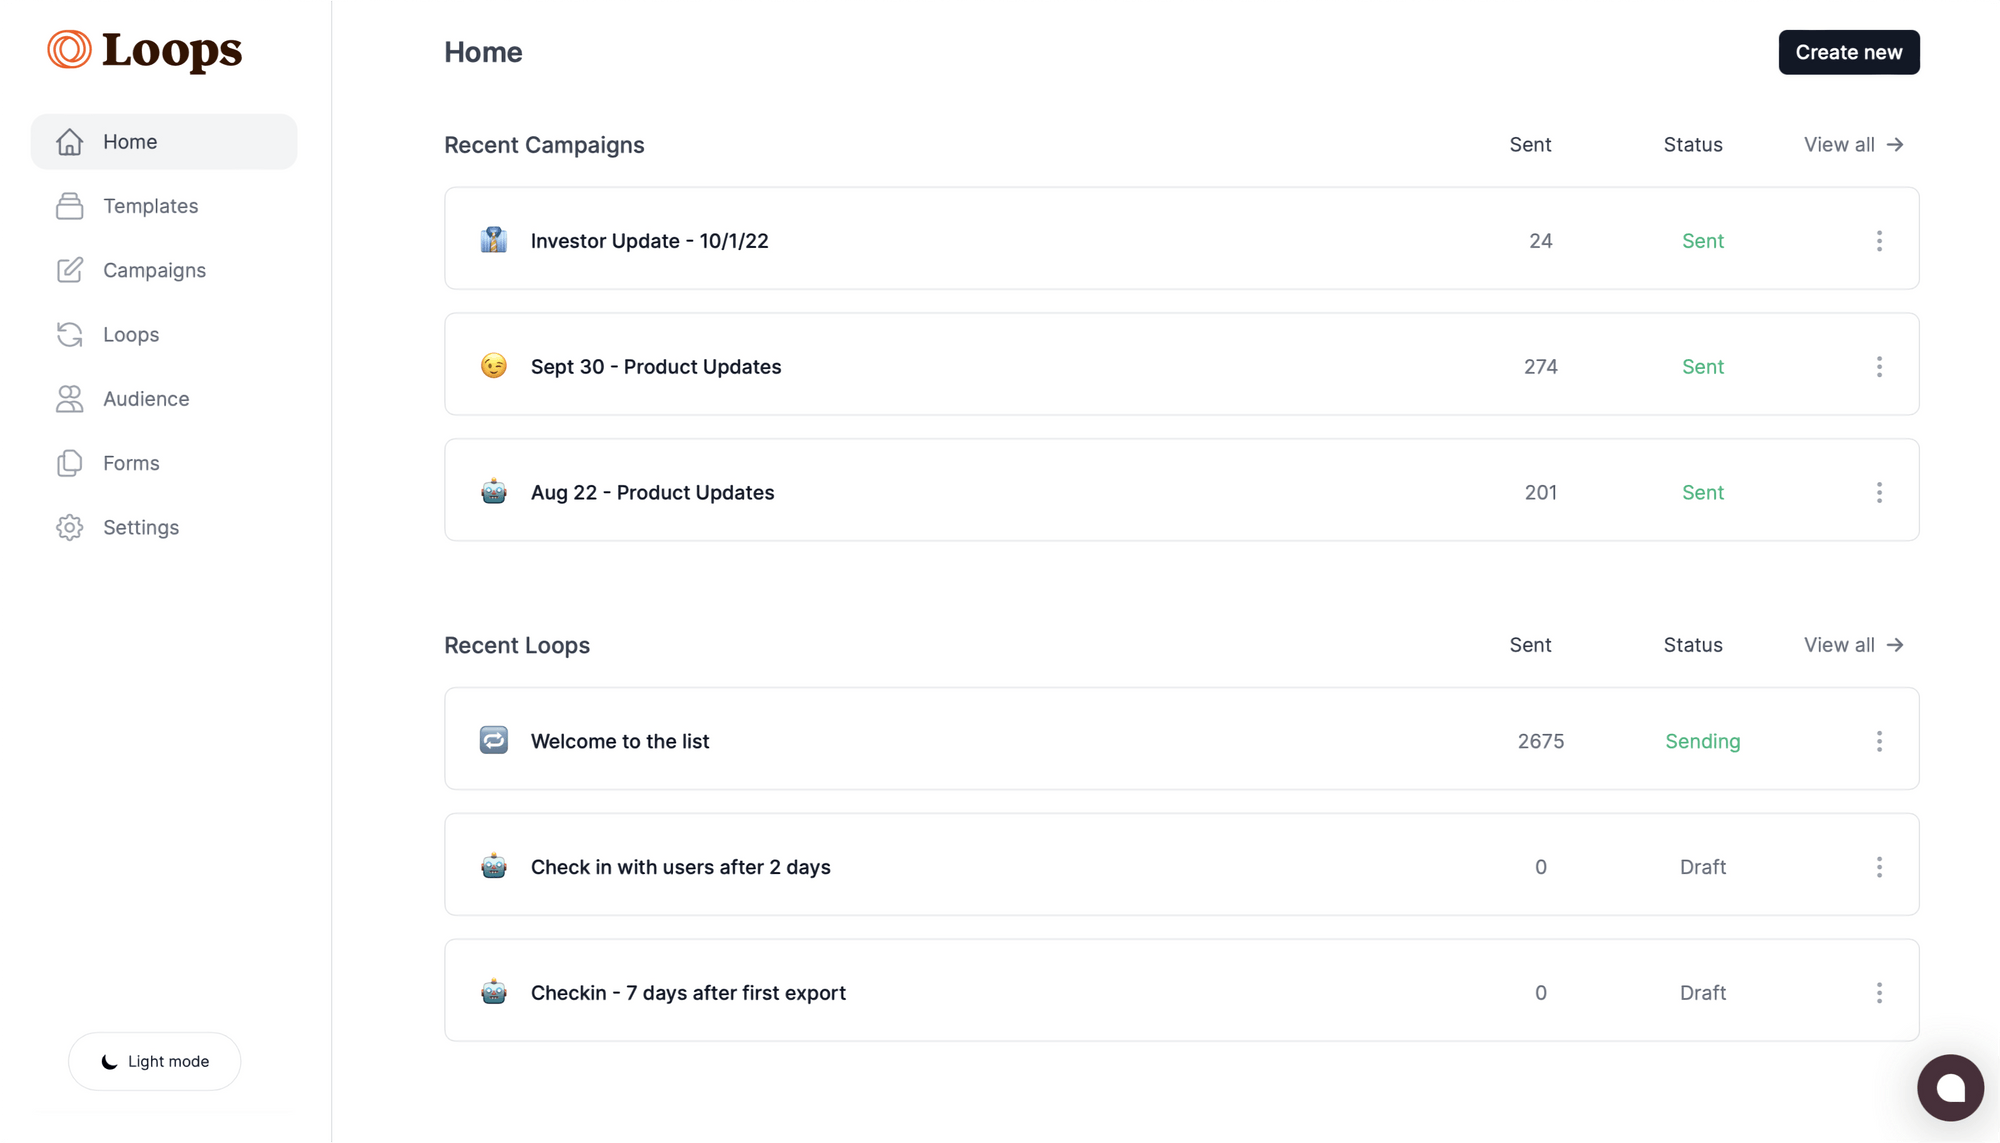Viewport: 2000px width, 1143px height.
Task: Open options for Aug 22 Product Updates
Action: [1880, 492]
